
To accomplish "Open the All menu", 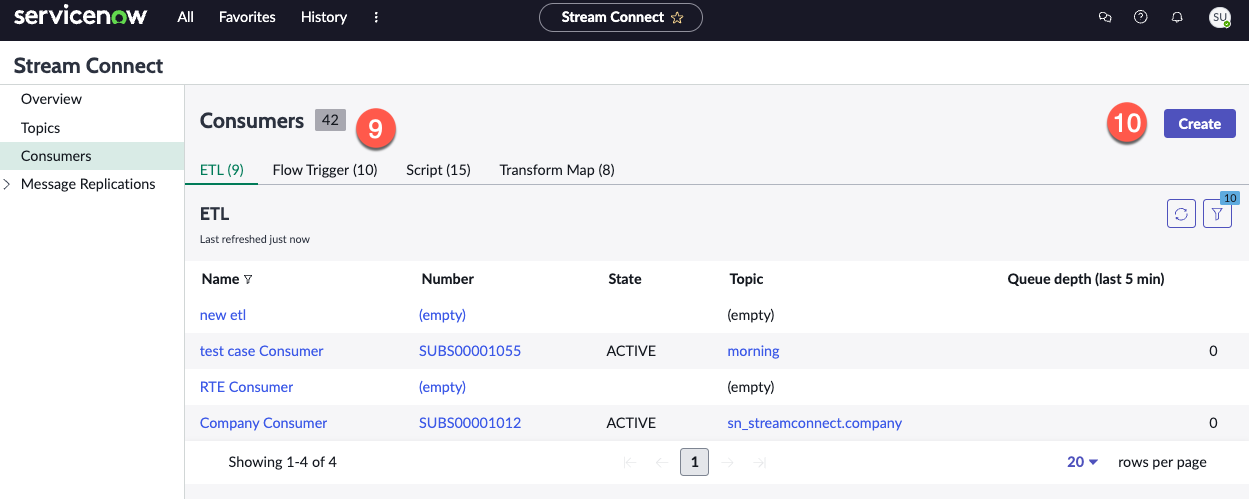I will point(185,17).
